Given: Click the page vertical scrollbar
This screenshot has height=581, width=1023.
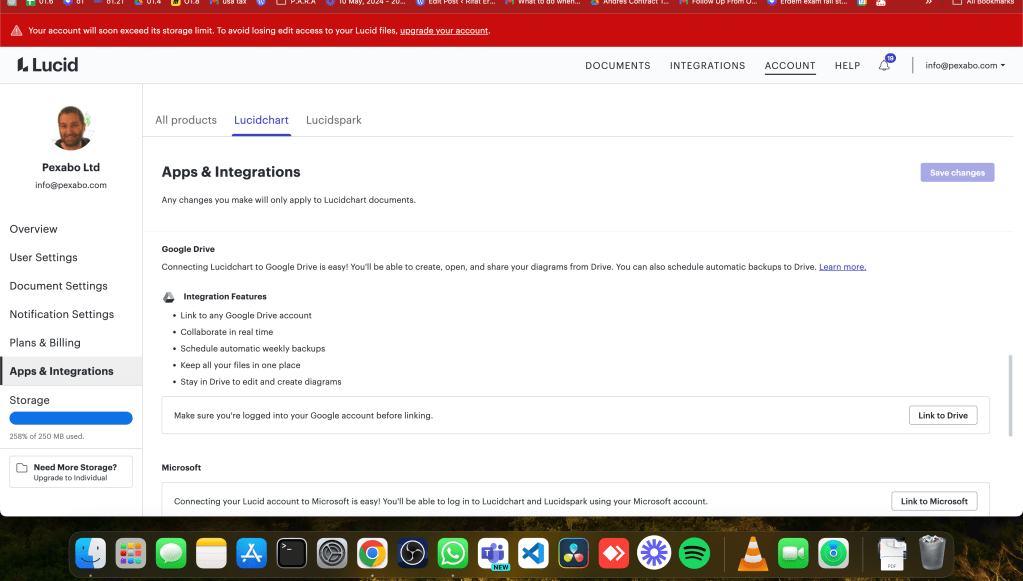Looking at the screenshot, I should (1011, 395).
